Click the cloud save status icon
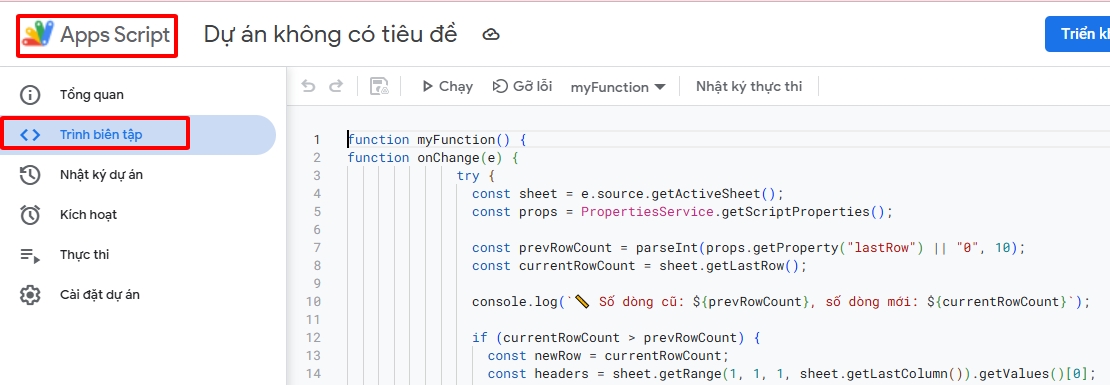The width and height of the screenshot is (1110, 385). [x=491, y=35]
